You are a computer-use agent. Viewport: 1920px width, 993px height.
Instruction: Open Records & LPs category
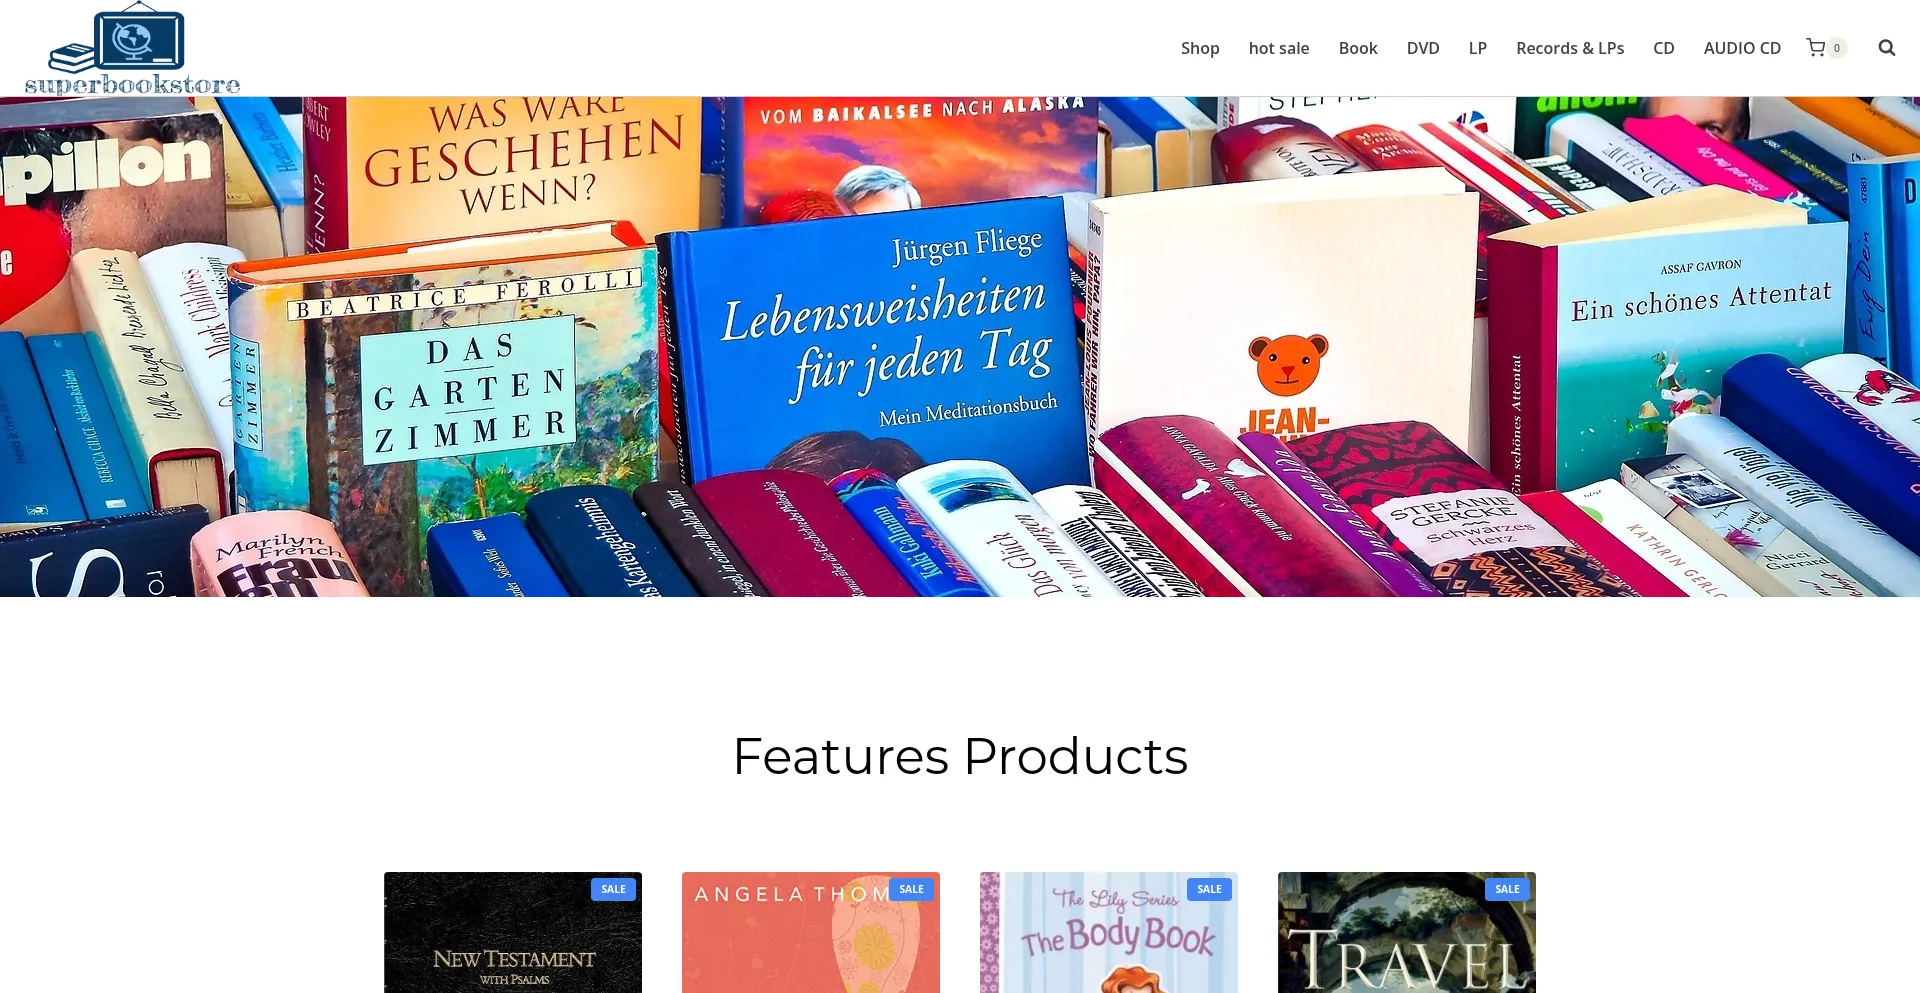tap(1570, 48)
